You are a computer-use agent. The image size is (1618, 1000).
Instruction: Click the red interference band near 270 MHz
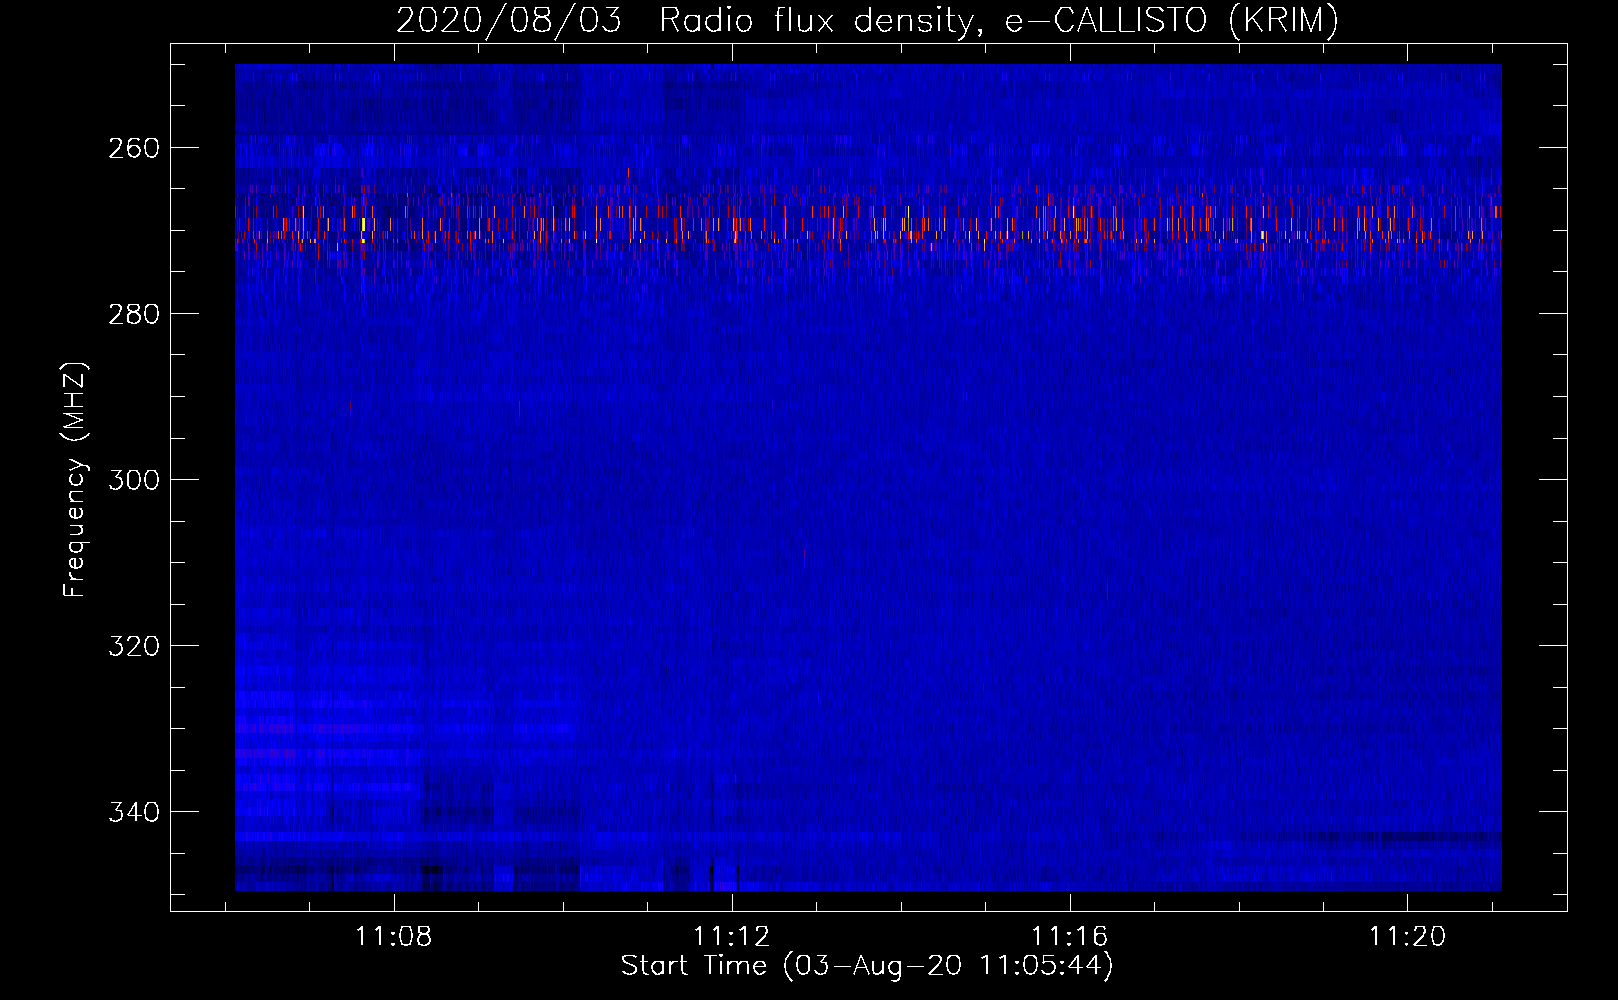868,225
